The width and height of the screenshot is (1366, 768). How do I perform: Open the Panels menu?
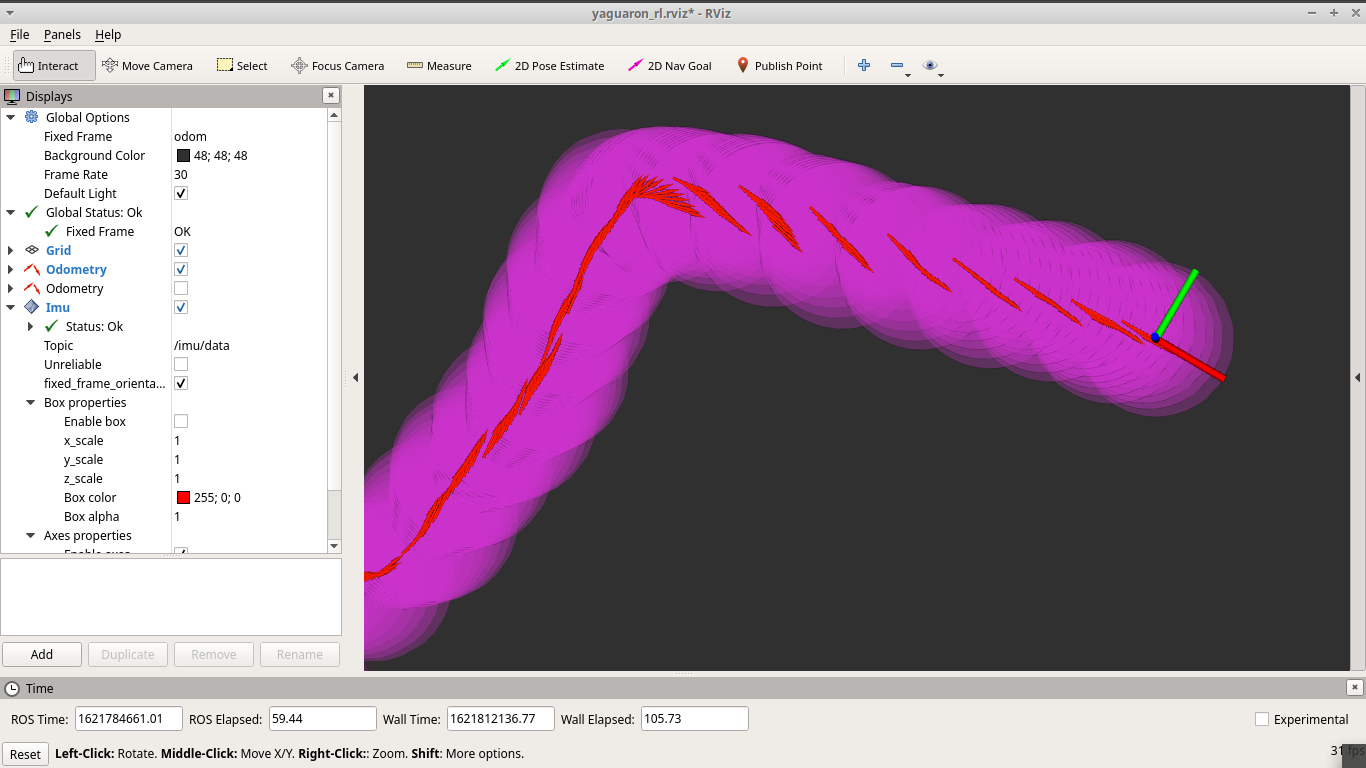click(x=62, y=34)
